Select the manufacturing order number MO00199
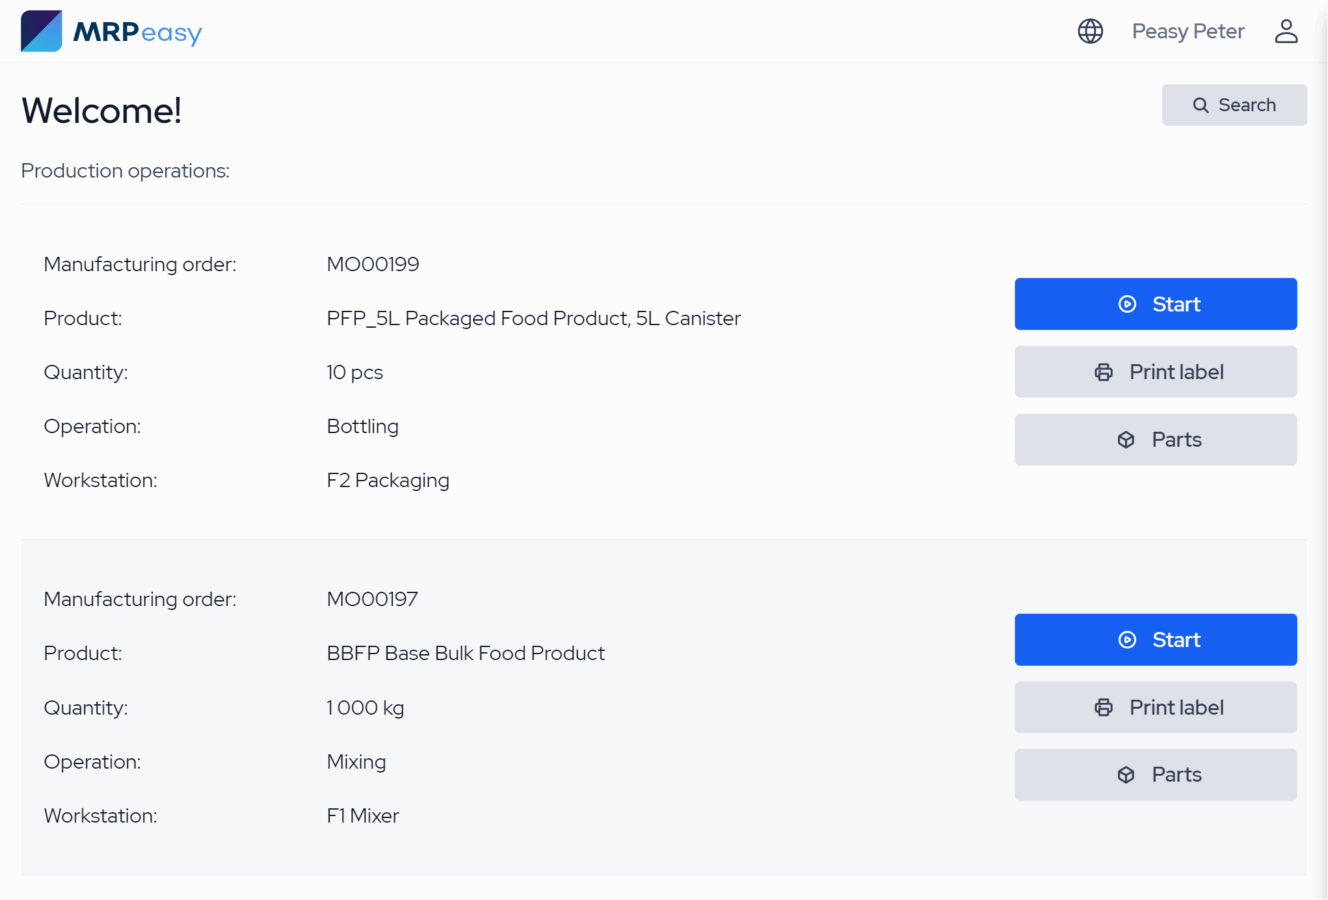This screenshot has width=1328, height=900. [373, 264]
